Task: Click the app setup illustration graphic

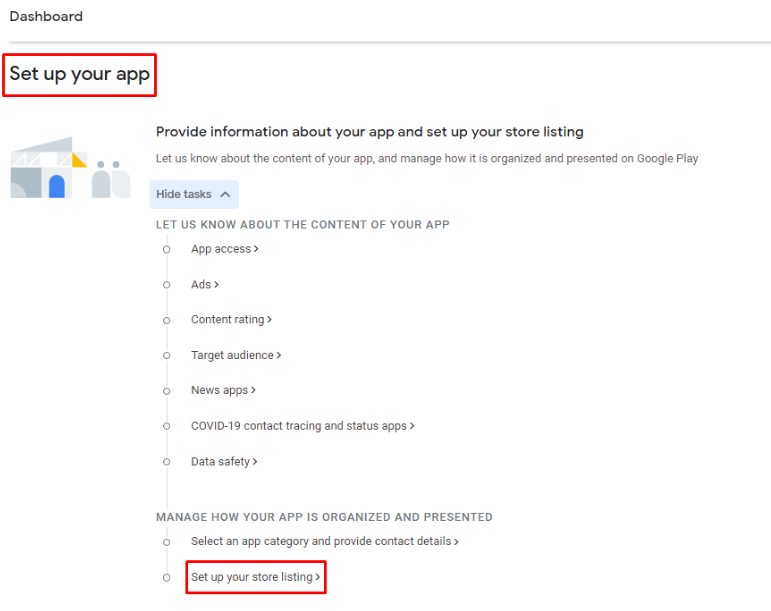Action: point(64,168)
